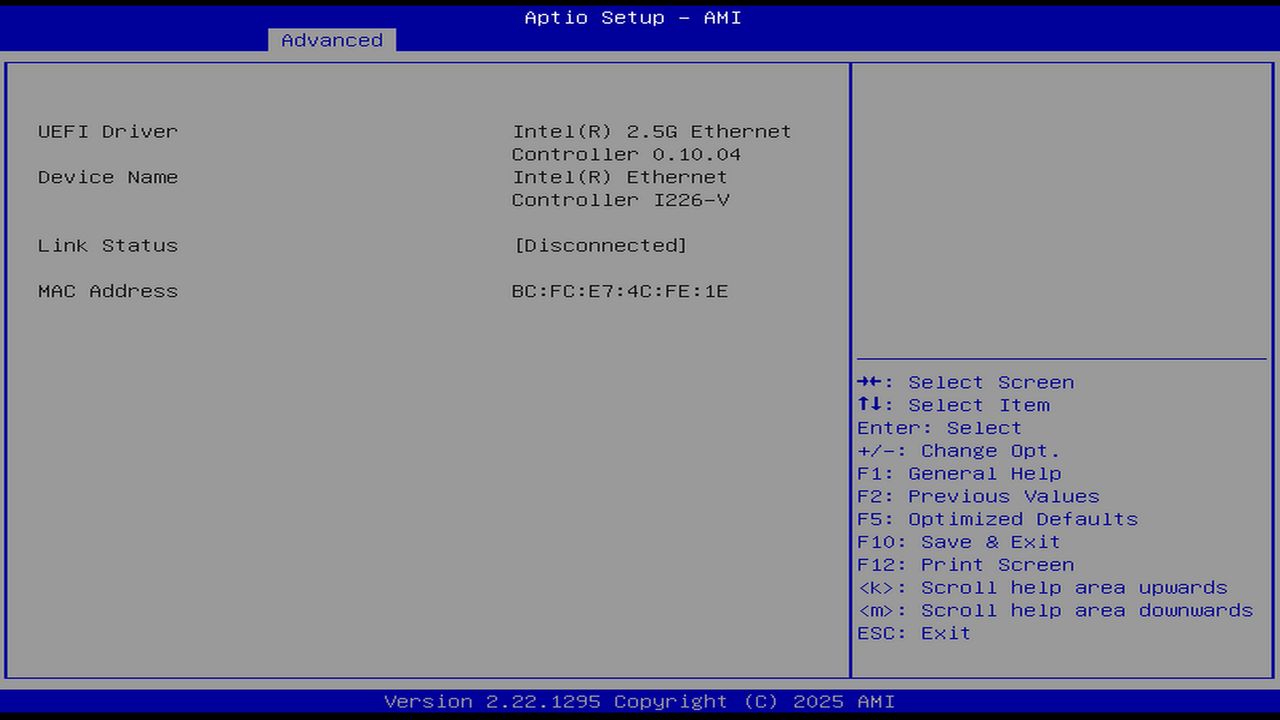The image size is (1280, 720).
Task: Click the 'F12: Print Screen' entry
Action: (x=966, y=565)
